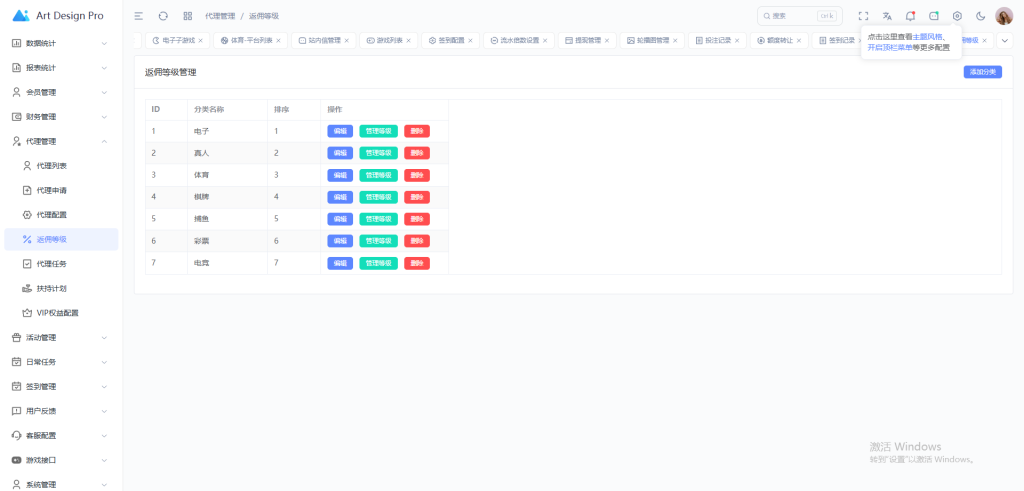The height and width of the screenshot is (491, 1024).
Task: Close the 额度转让 tab
Action: pos(799,40)
